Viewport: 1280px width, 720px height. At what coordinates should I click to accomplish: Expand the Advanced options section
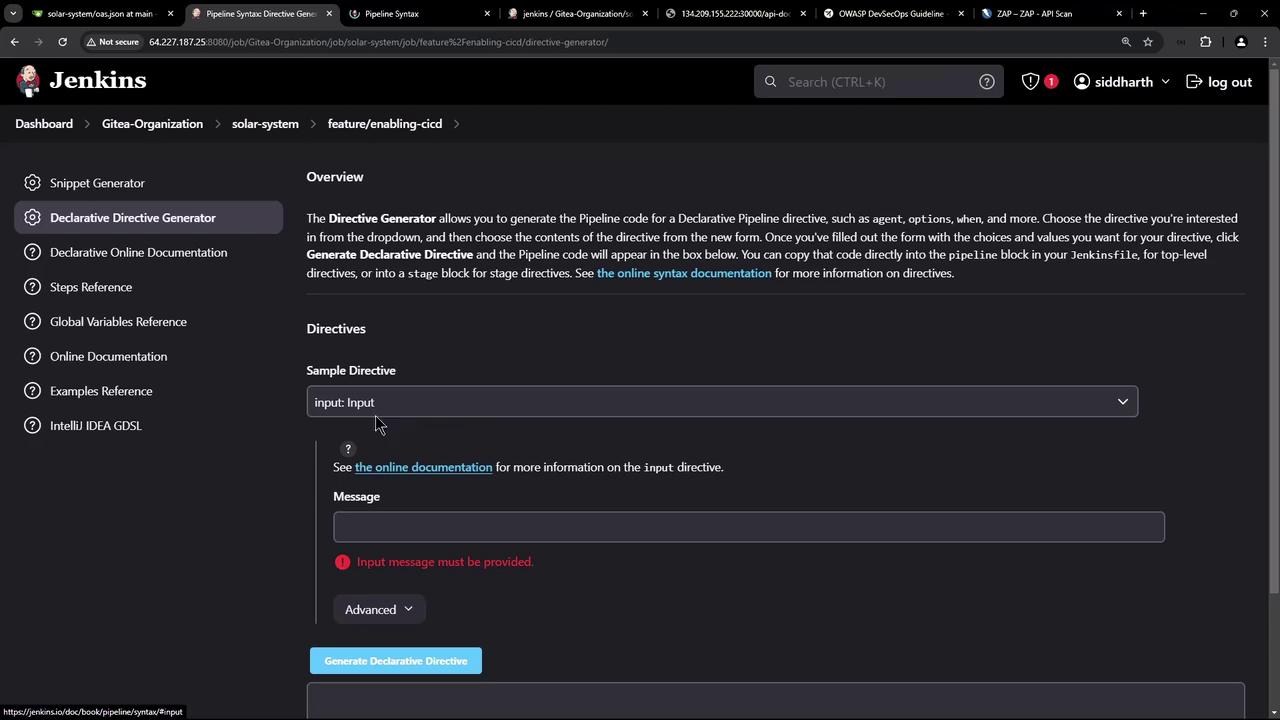[x=379, y=610]
